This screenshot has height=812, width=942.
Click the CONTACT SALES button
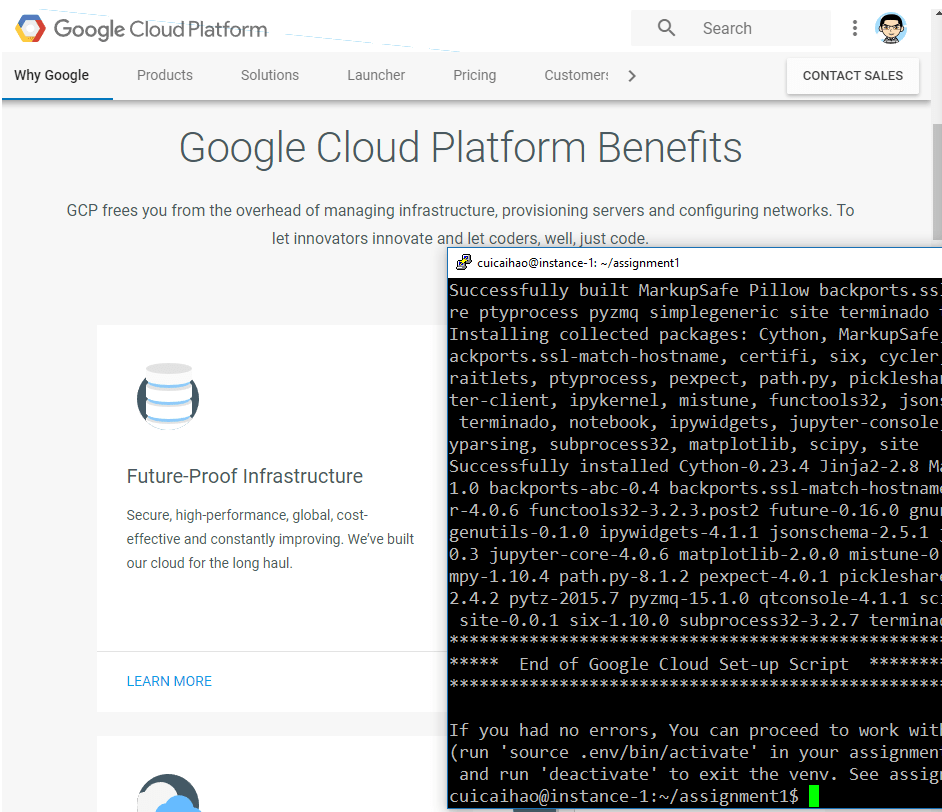point(852,76)
